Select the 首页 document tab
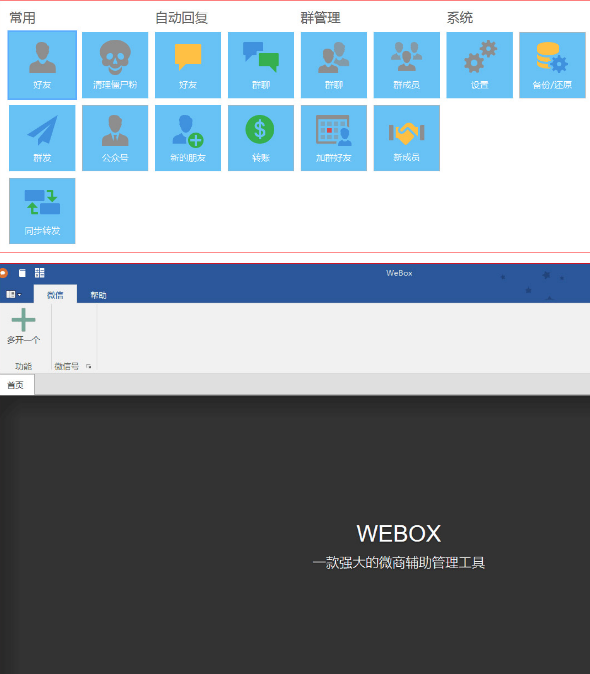 click(16, 385)
